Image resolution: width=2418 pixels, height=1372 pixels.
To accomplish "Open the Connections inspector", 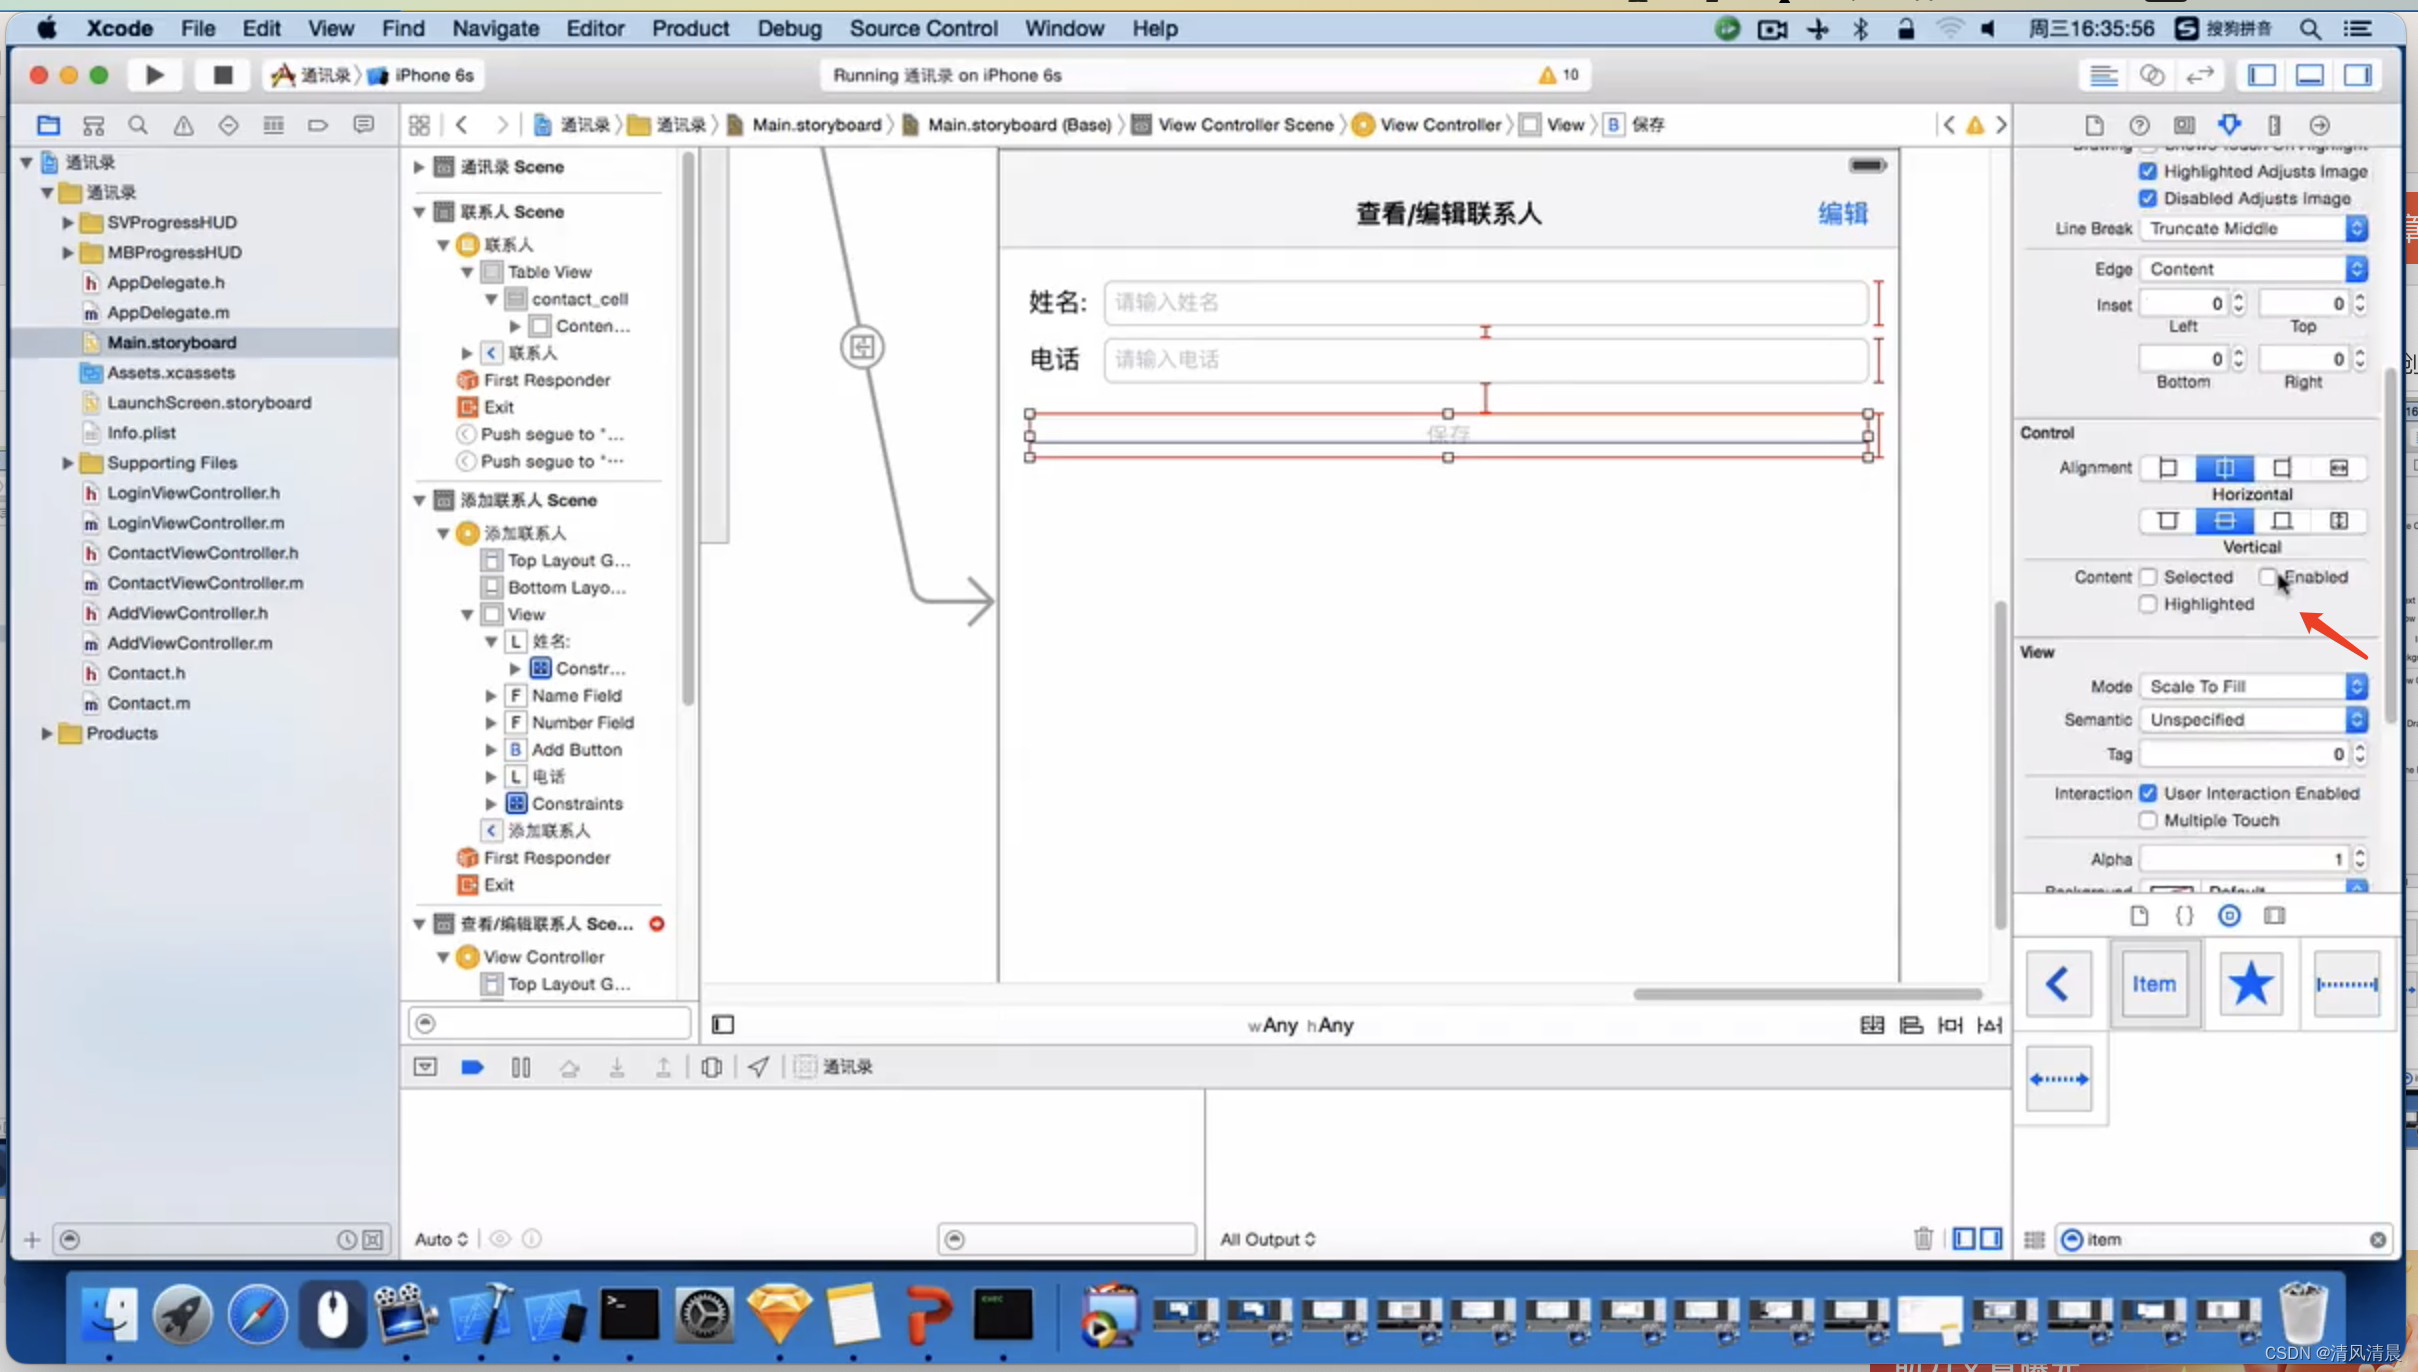I will point(2320,125).
